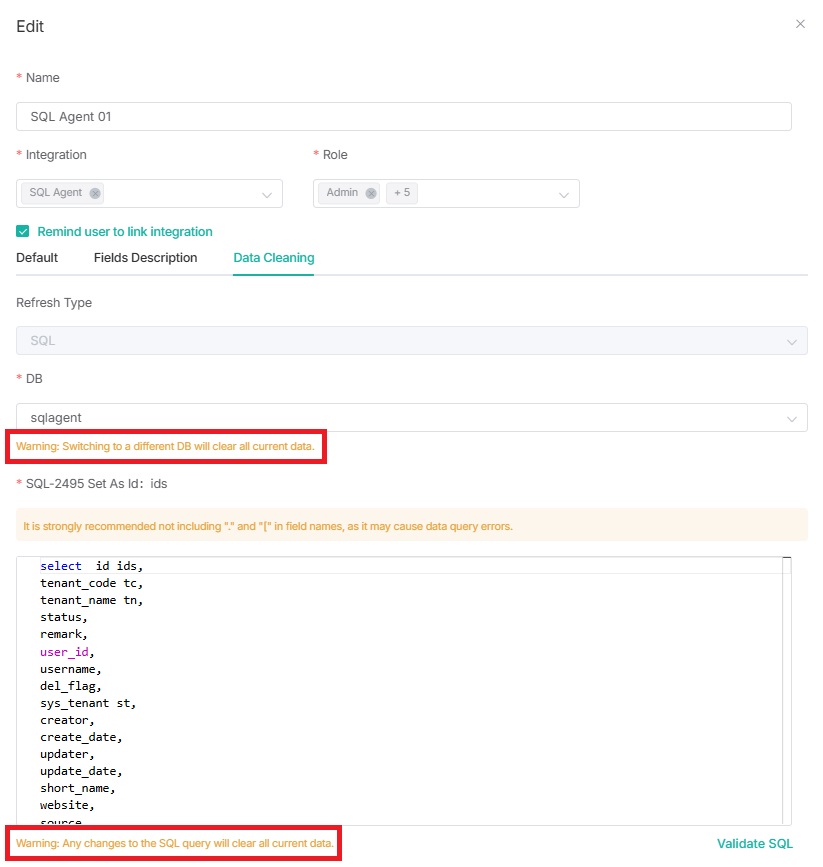Image resolution: width=823 pixels, height=867 pixels.
Task: Click the sys_tenant st line in editor
Action: (x=88, y=703)
